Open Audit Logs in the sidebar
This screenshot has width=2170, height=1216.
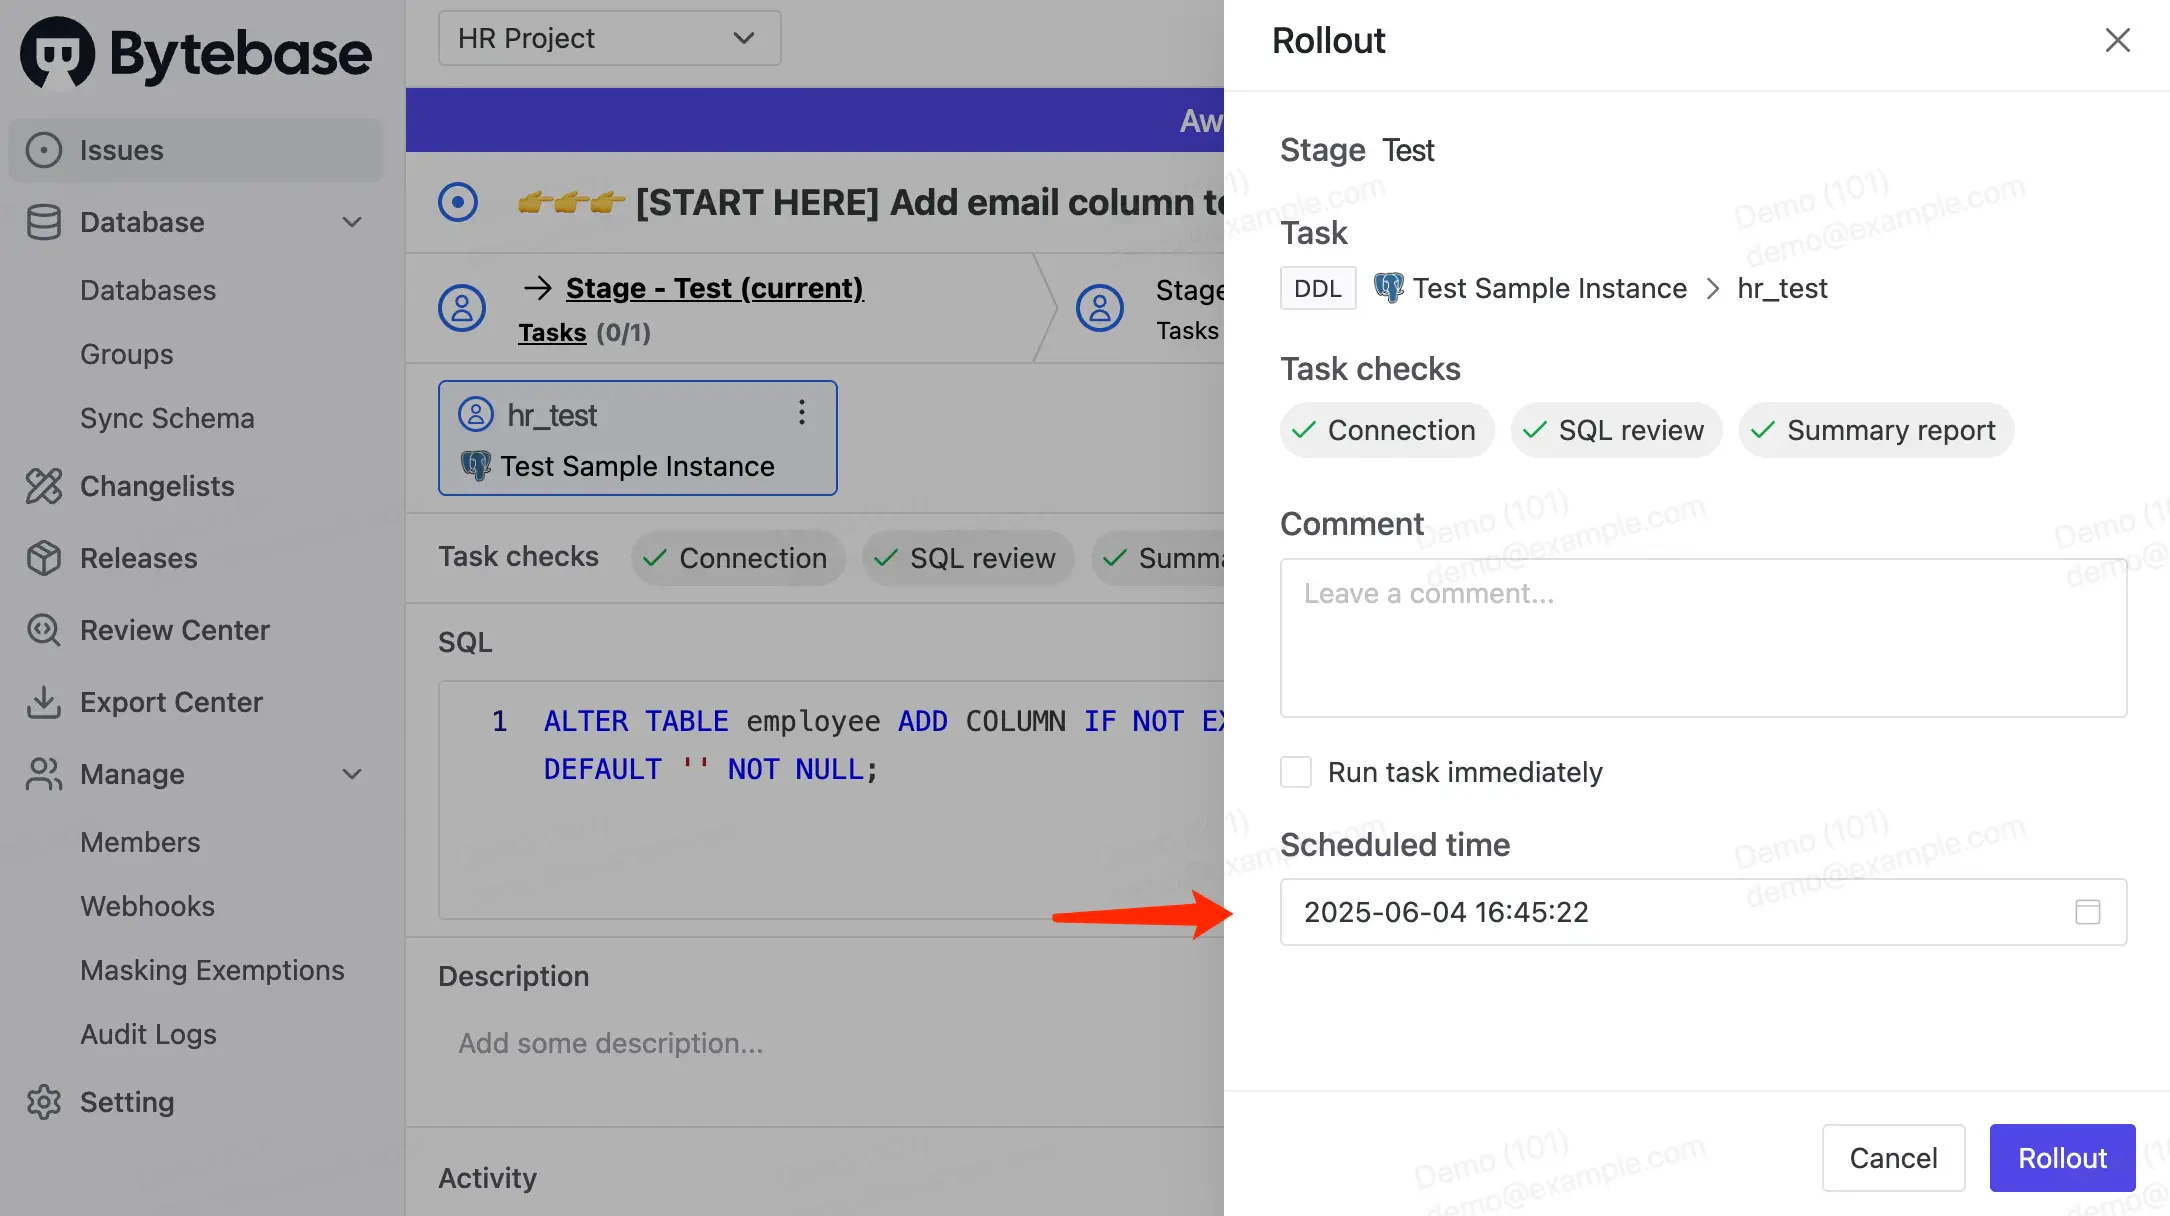pyautogui.click(x=148, y=1034)
